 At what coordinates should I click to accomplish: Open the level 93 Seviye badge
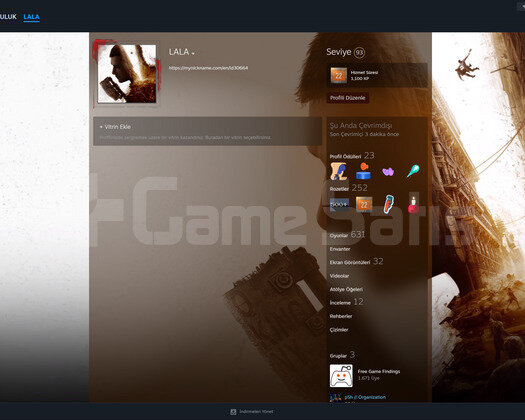click(359, 53)
